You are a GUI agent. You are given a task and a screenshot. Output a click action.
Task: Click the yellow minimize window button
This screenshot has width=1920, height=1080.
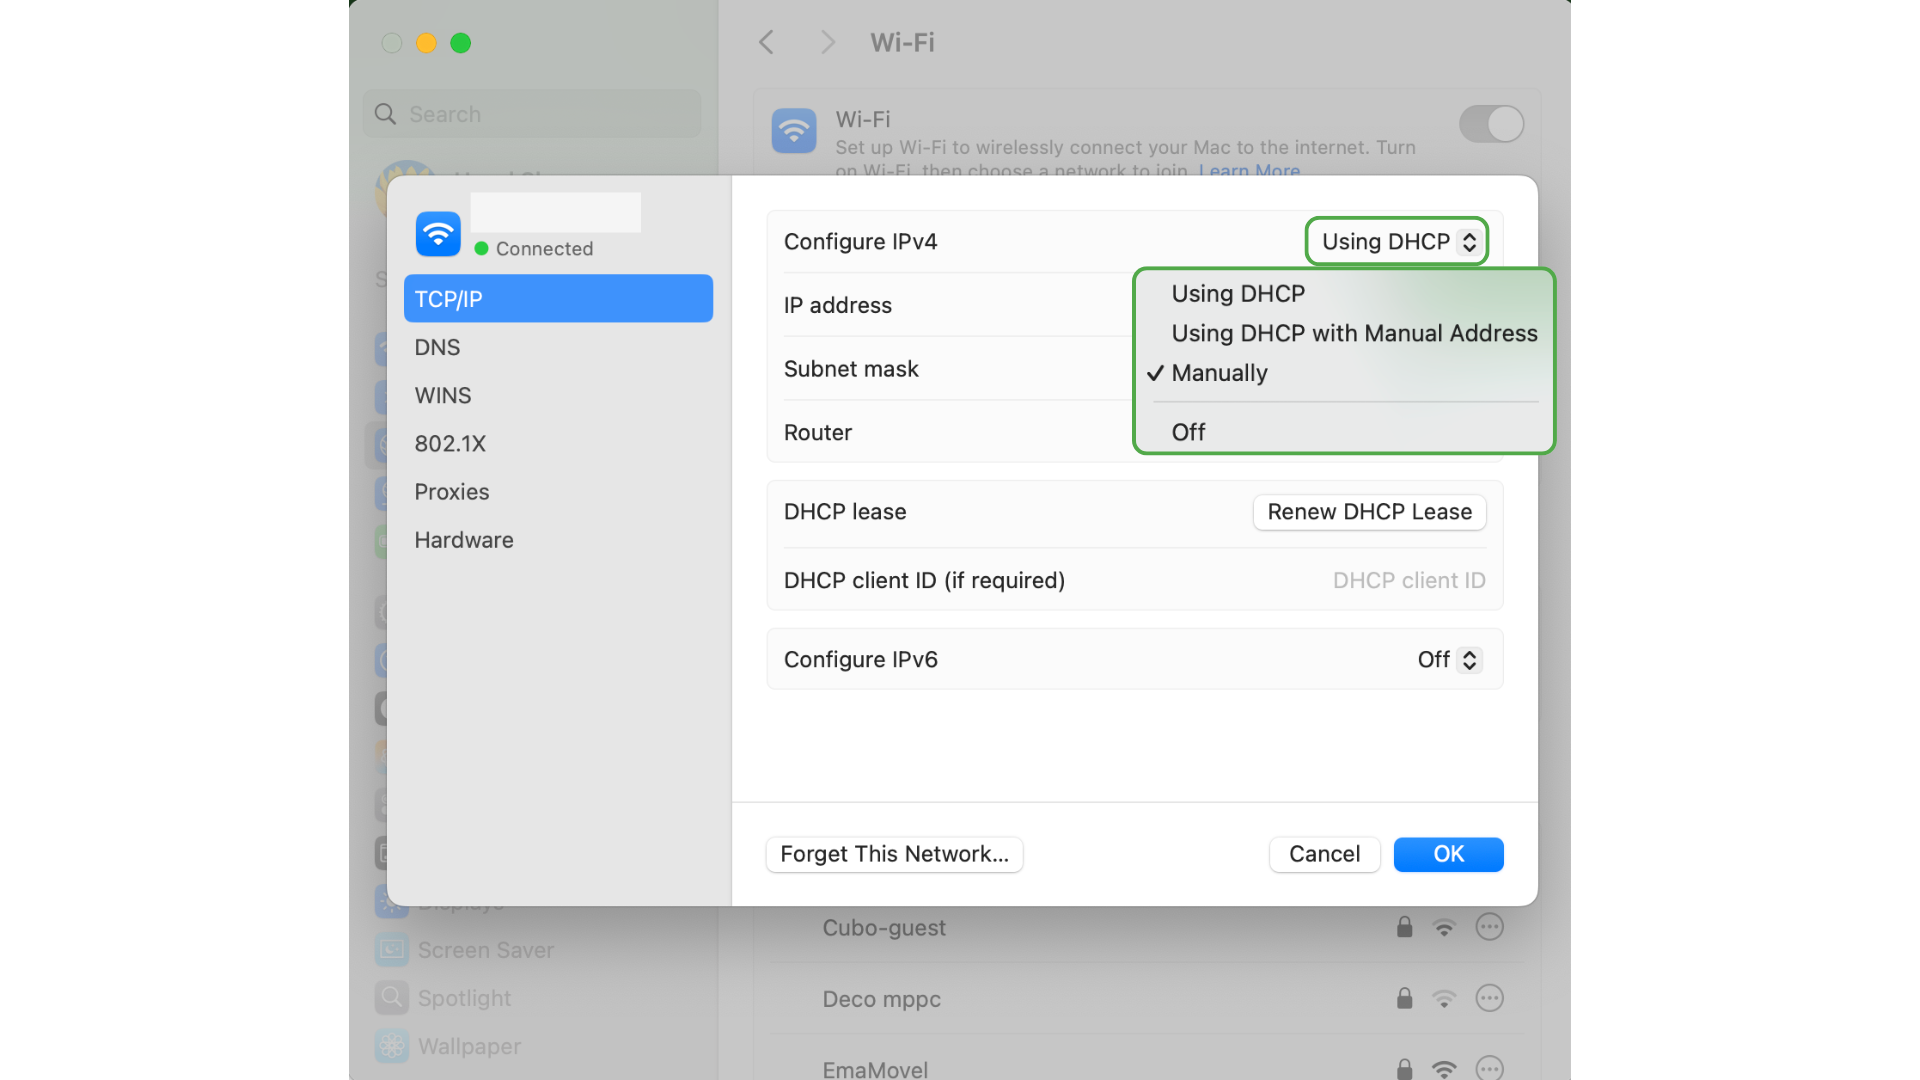tap(426, 43)
